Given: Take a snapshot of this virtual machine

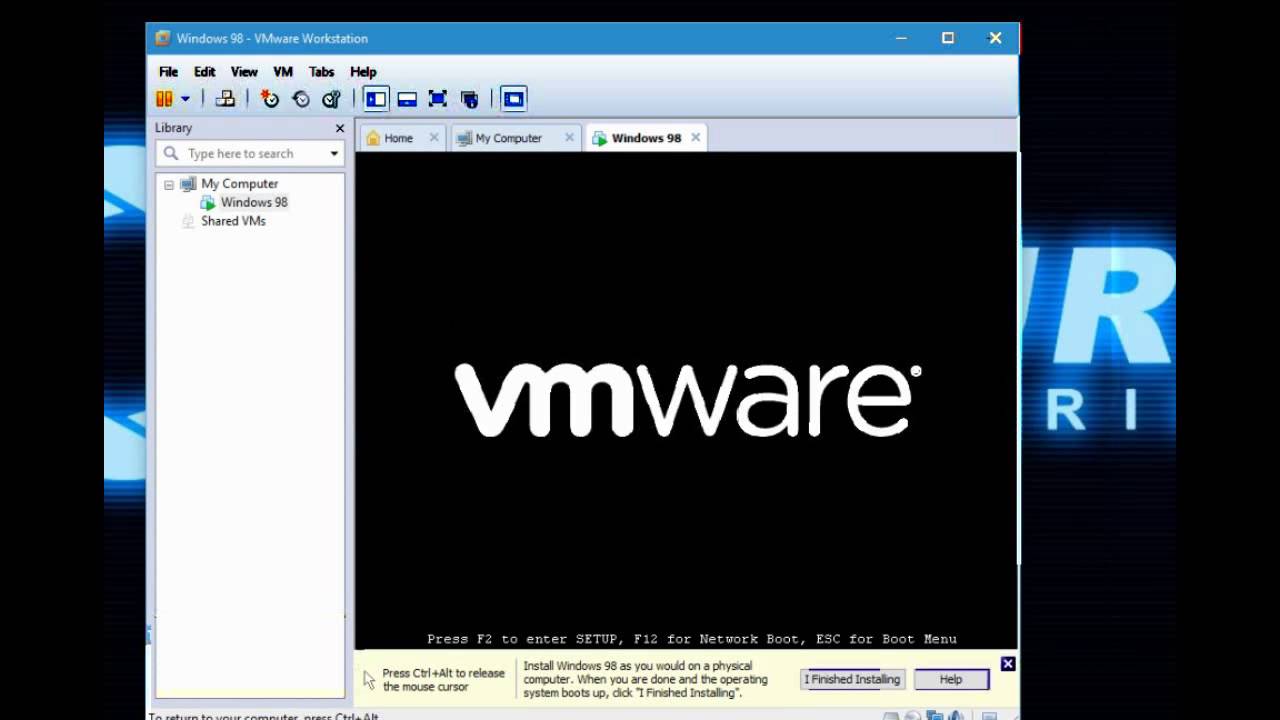Looking at the screenshot, I should [x=269, y=98].
